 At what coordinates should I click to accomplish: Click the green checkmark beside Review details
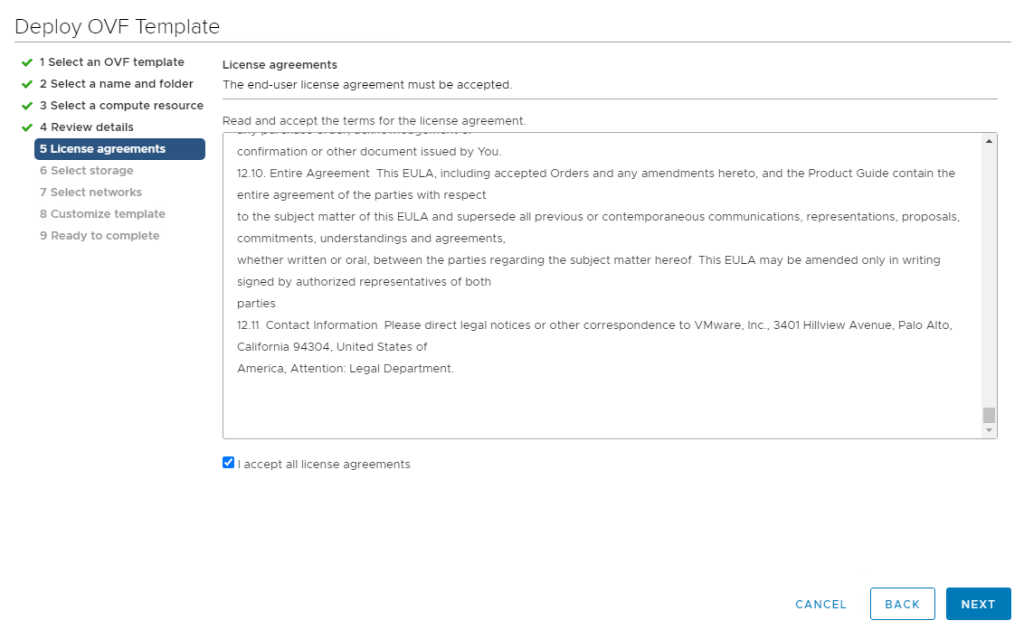27,128
